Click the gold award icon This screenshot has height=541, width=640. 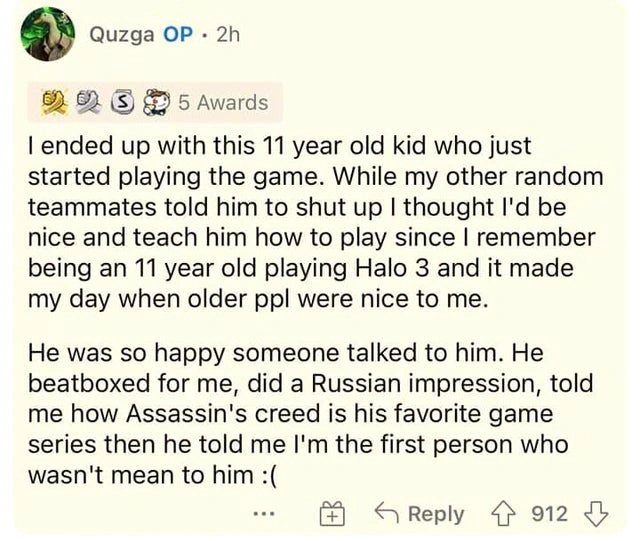pos(55,102)
